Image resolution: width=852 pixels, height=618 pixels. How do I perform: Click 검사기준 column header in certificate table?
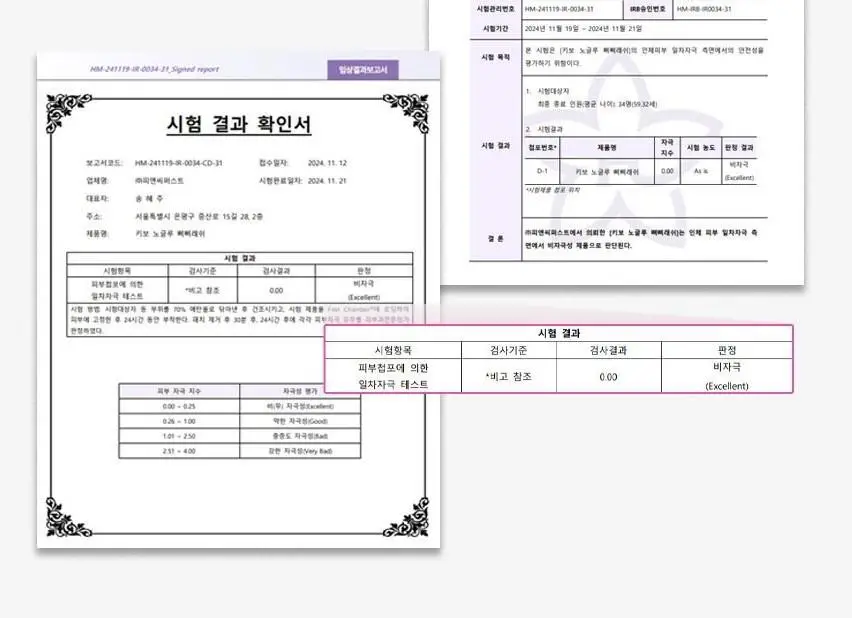203,271
